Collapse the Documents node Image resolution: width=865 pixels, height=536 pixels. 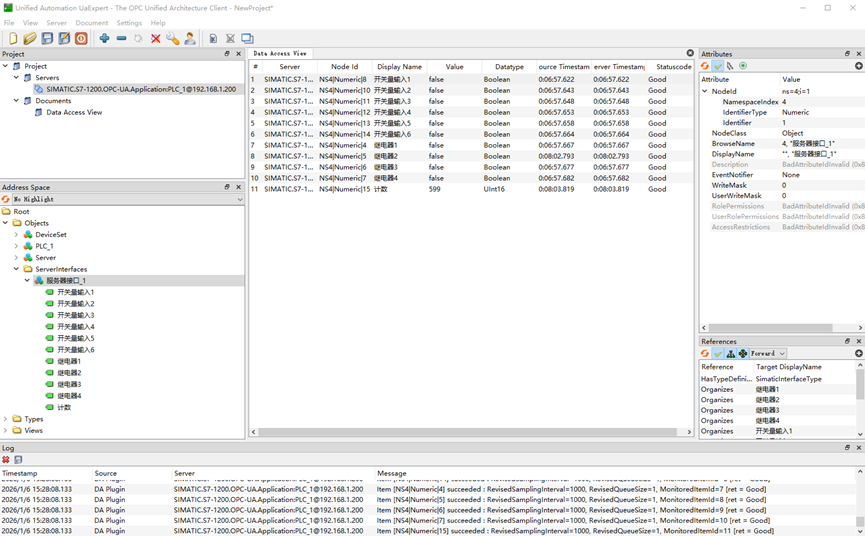pos(16,100)
